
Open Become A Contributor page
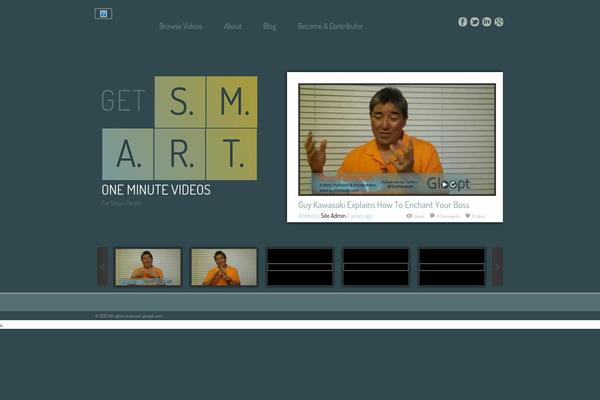coord(330,26)
